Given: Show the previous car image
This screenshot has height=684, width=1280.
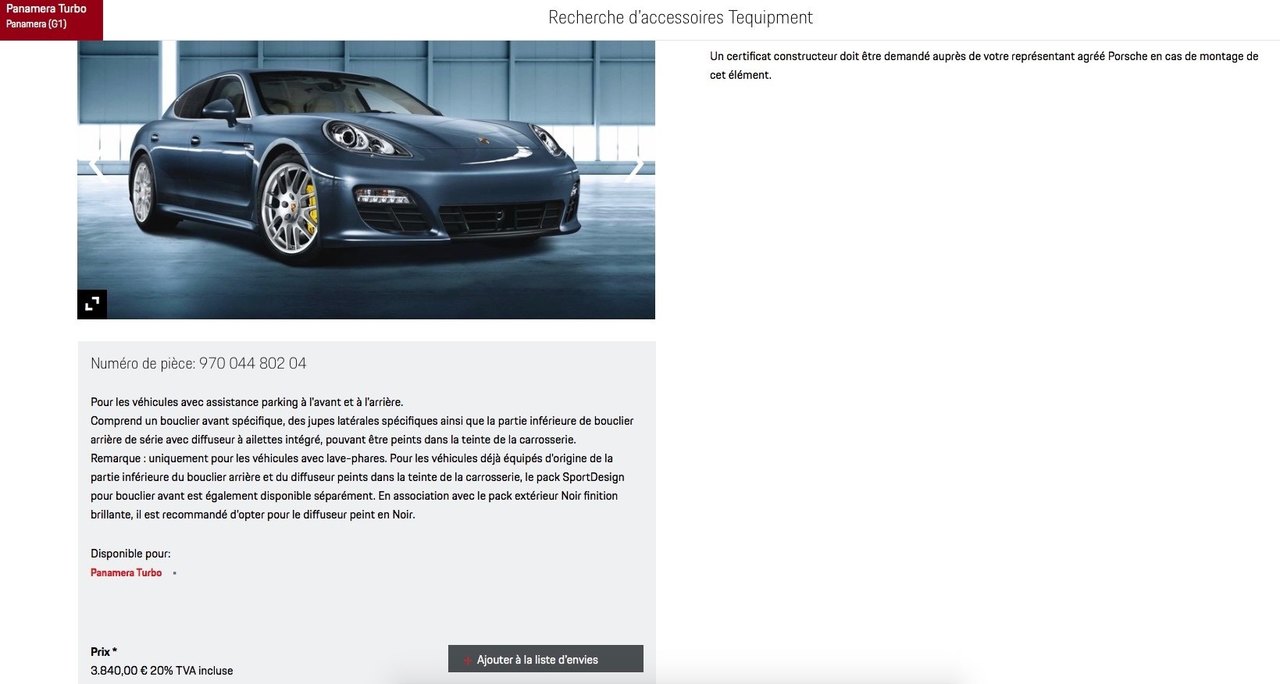Looking at the screenshot, I should (x=96, y=167).
